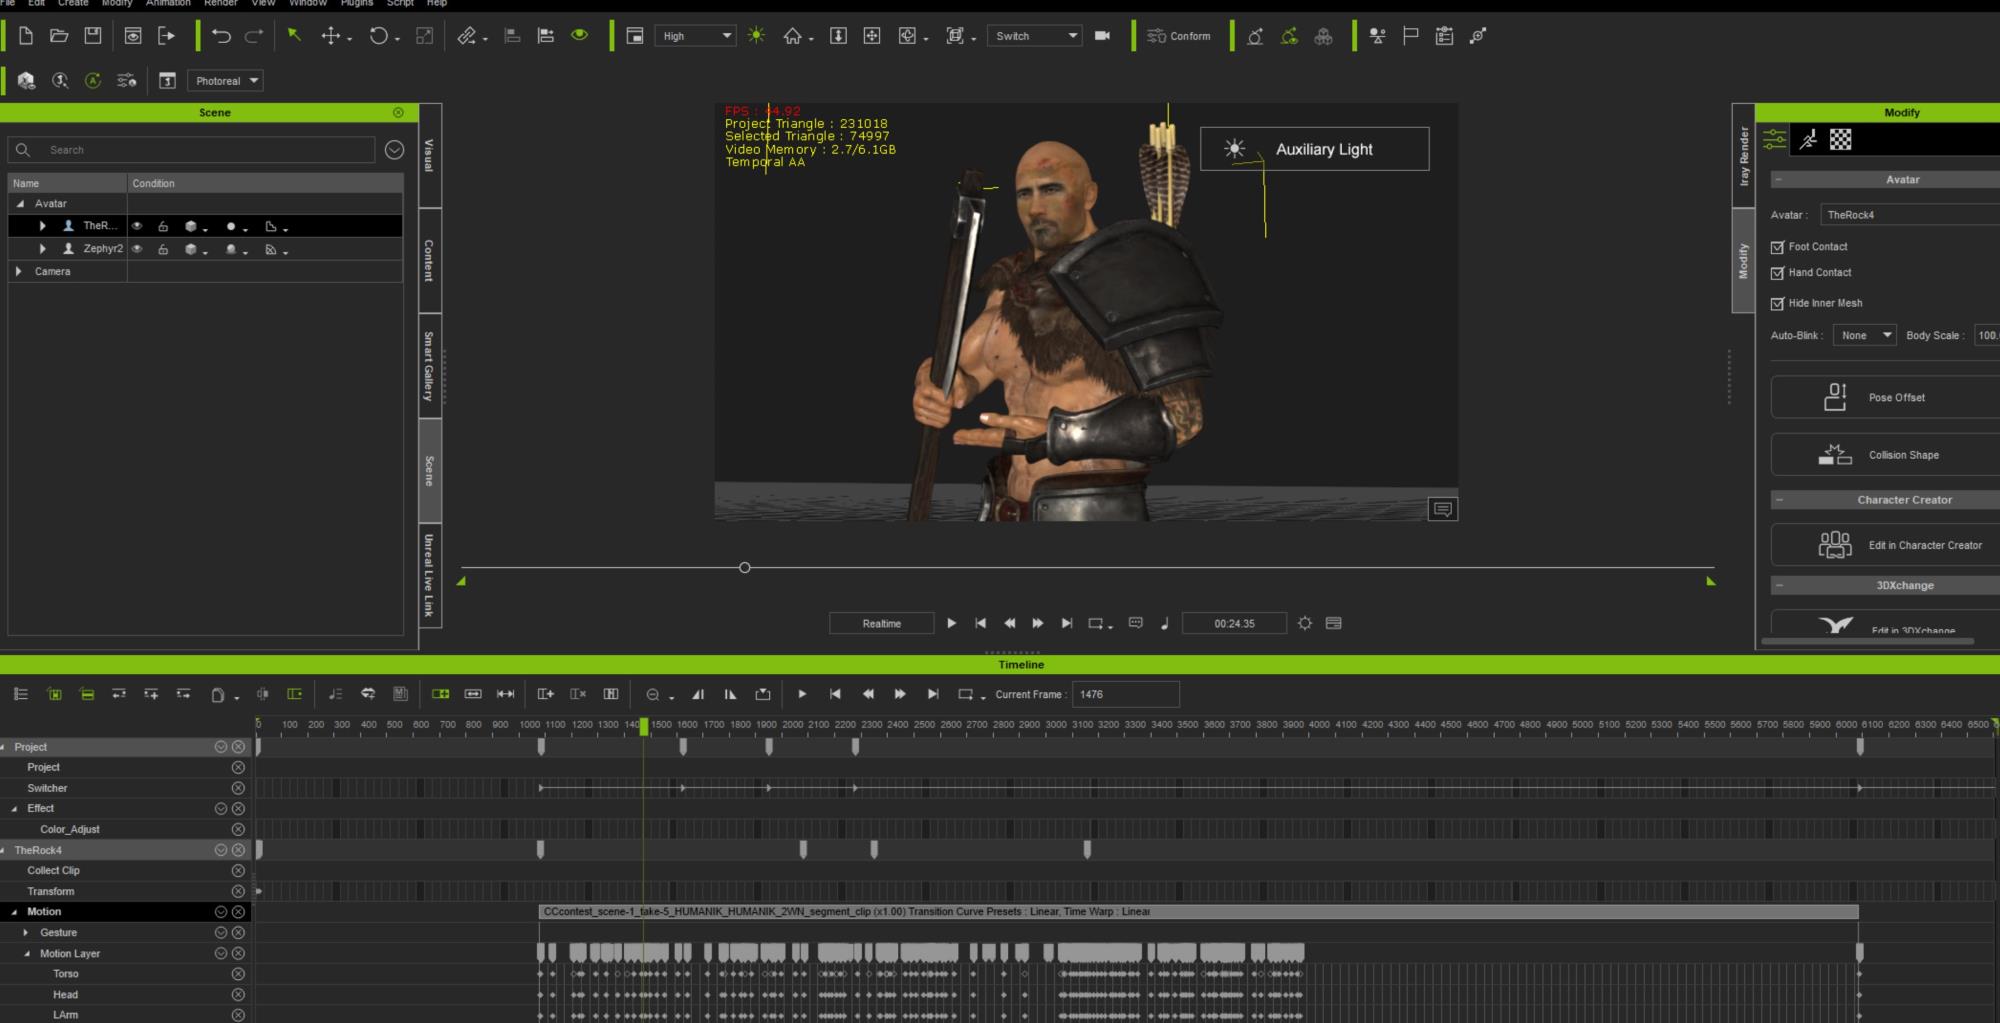Click the speech bubble icon in viewport corner

coord(1442,509)
